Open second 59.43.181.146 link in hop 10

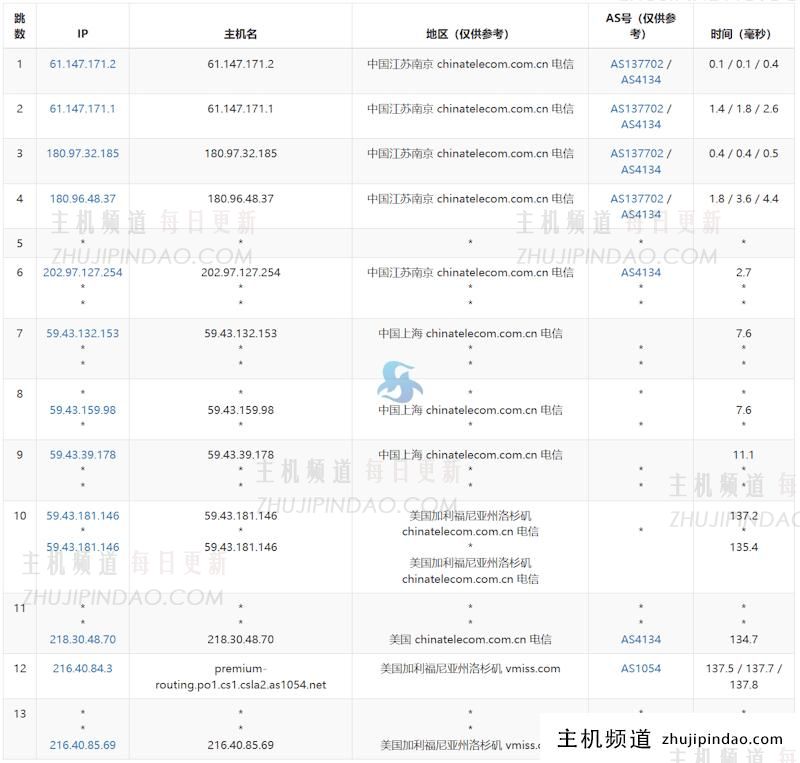point(83,547)
